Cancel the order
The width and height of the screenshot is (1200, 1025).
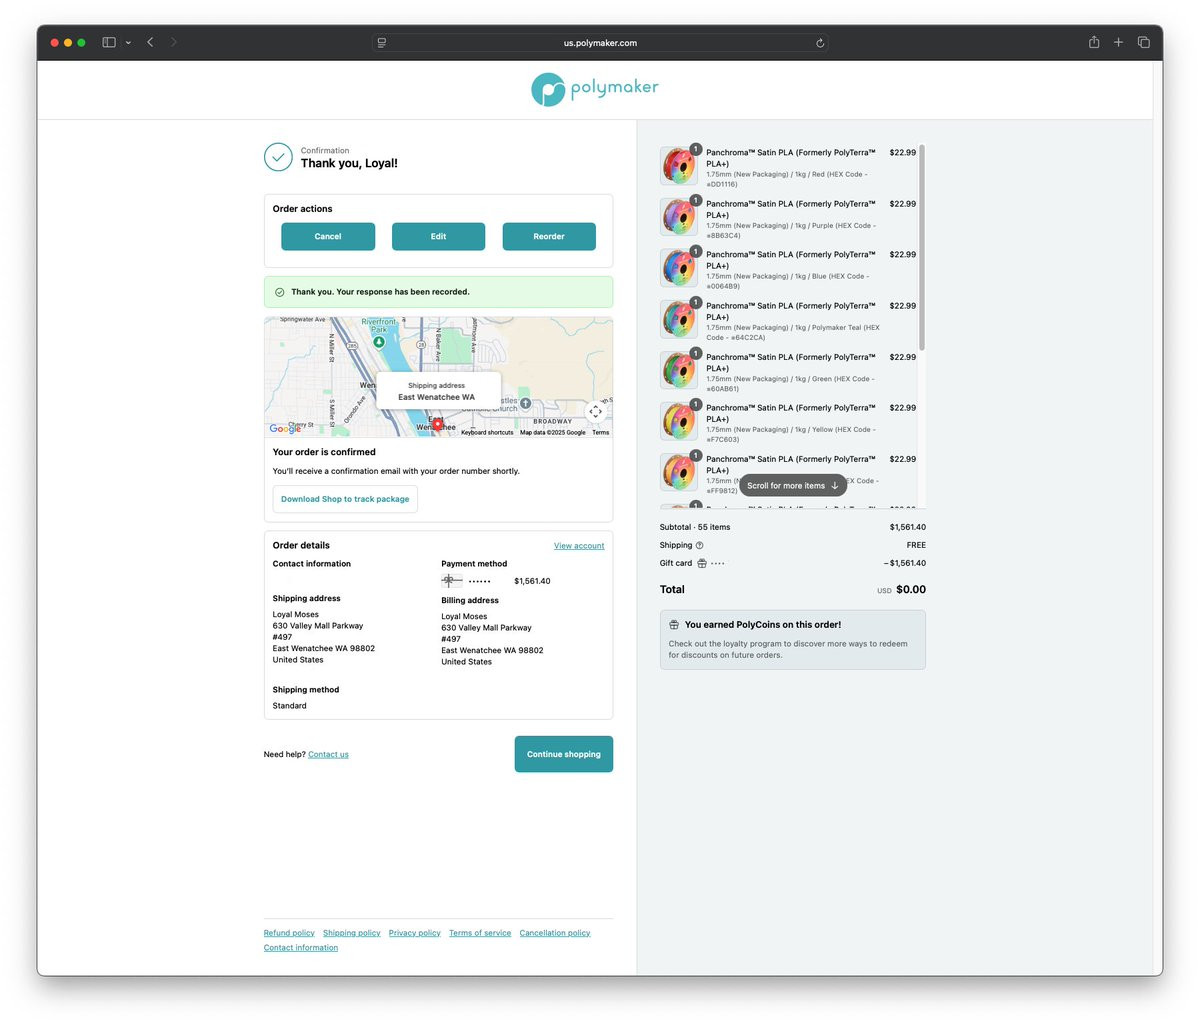[x=328, y=236]
